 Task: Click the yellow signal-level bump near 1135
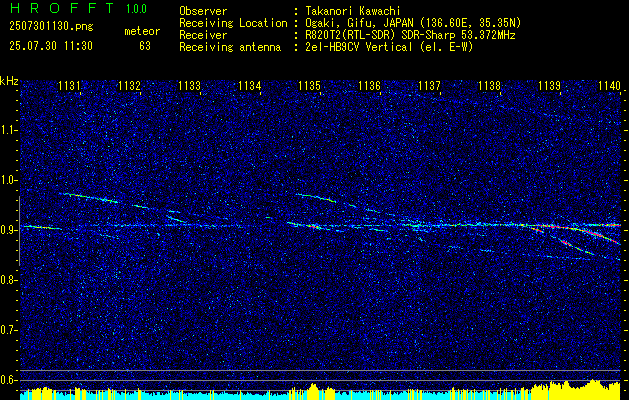tap(314, 392)
